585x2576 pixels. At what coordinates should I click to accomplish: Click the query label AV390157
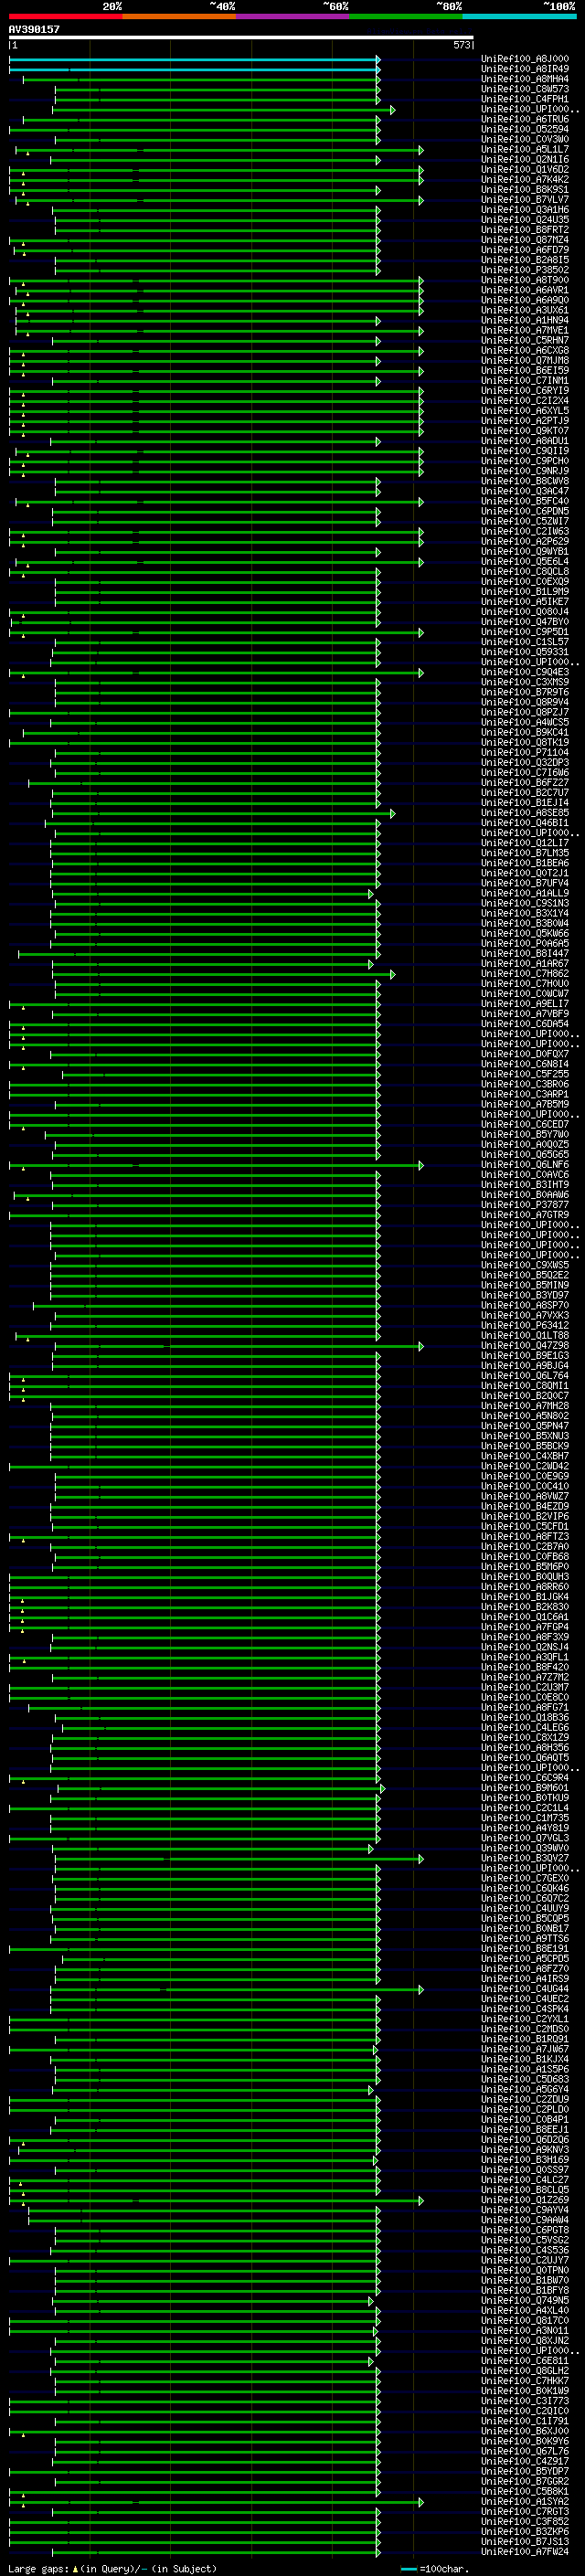click(x=34, y=30)
